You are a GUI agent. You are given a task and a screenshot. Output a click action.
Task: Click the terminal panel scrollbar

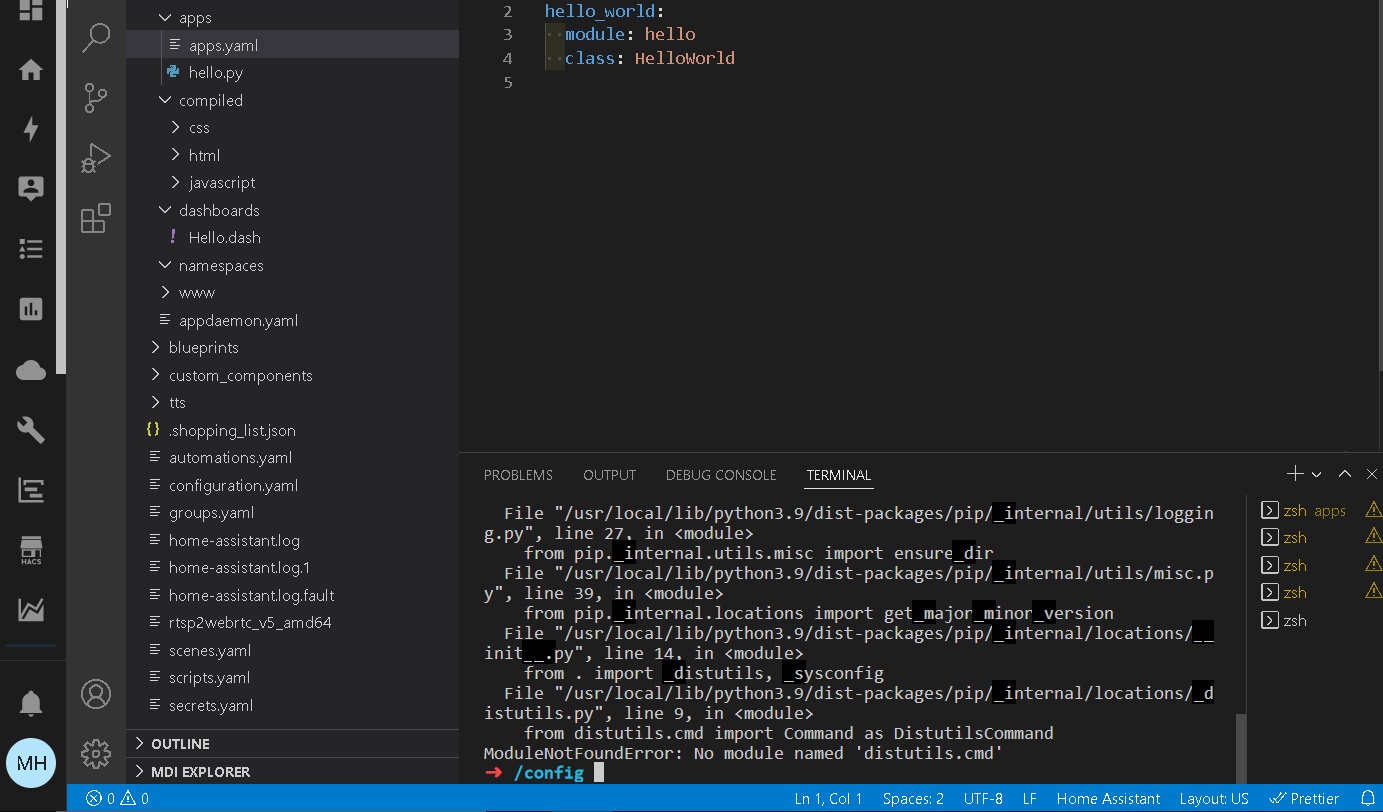pos(1241,747)
